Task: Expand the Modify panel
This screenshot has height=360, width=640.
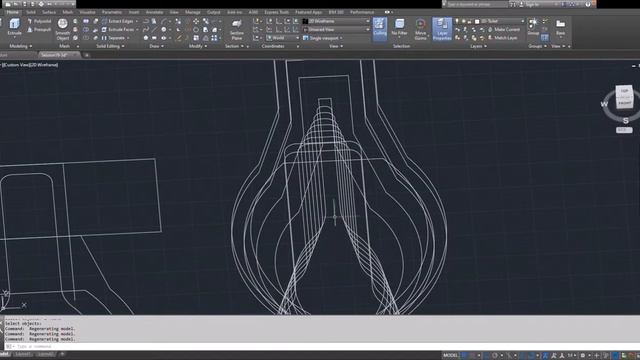Action: 198,46
